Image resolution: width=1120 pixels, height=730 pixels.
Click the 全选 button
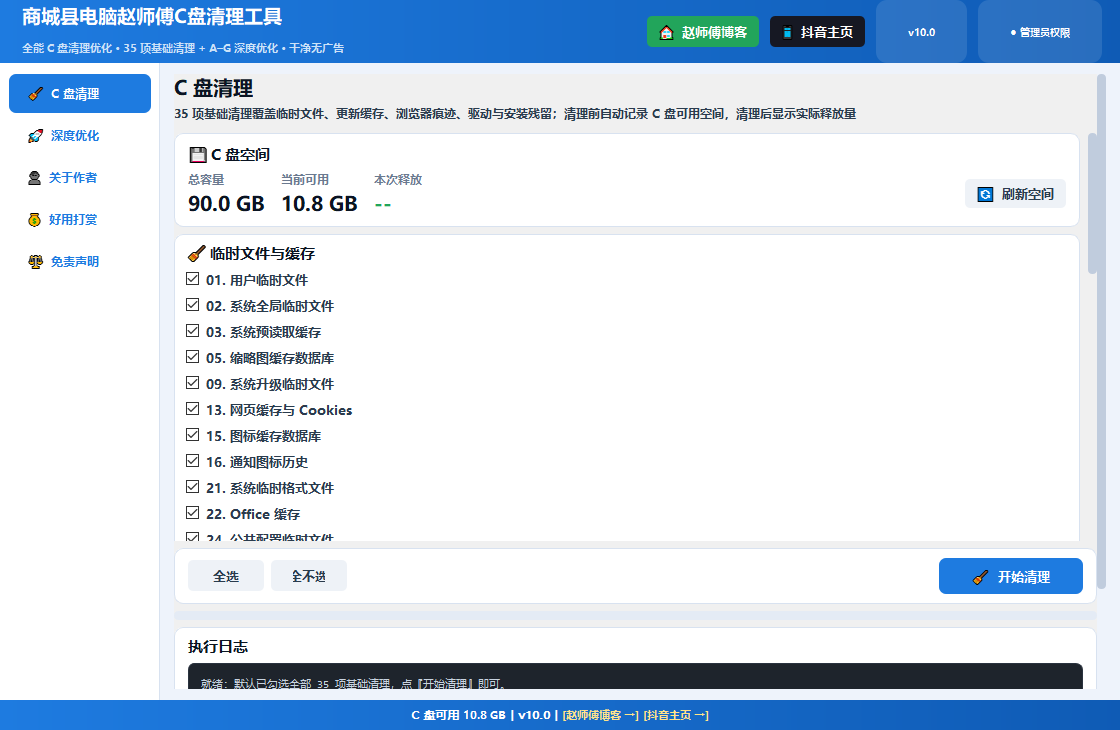click(x=226, y=576)
